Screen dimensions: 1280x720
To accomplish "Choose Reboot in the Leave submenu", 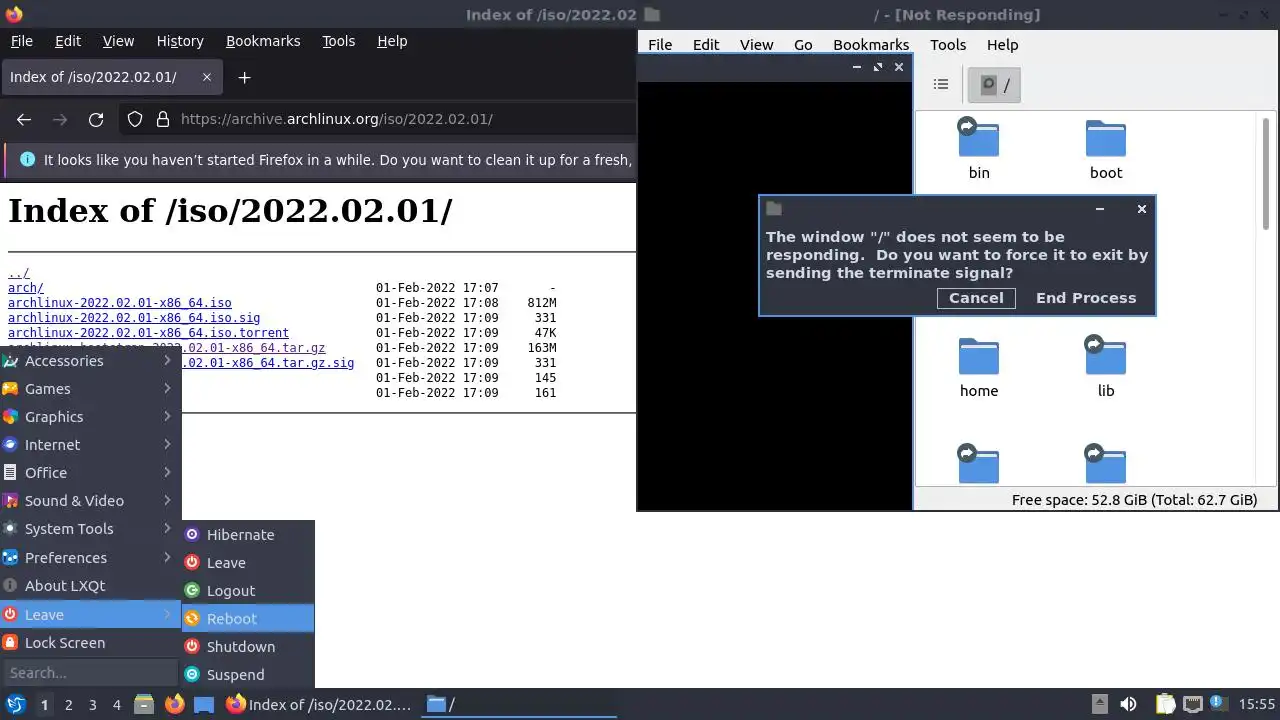I will point(248,619).
